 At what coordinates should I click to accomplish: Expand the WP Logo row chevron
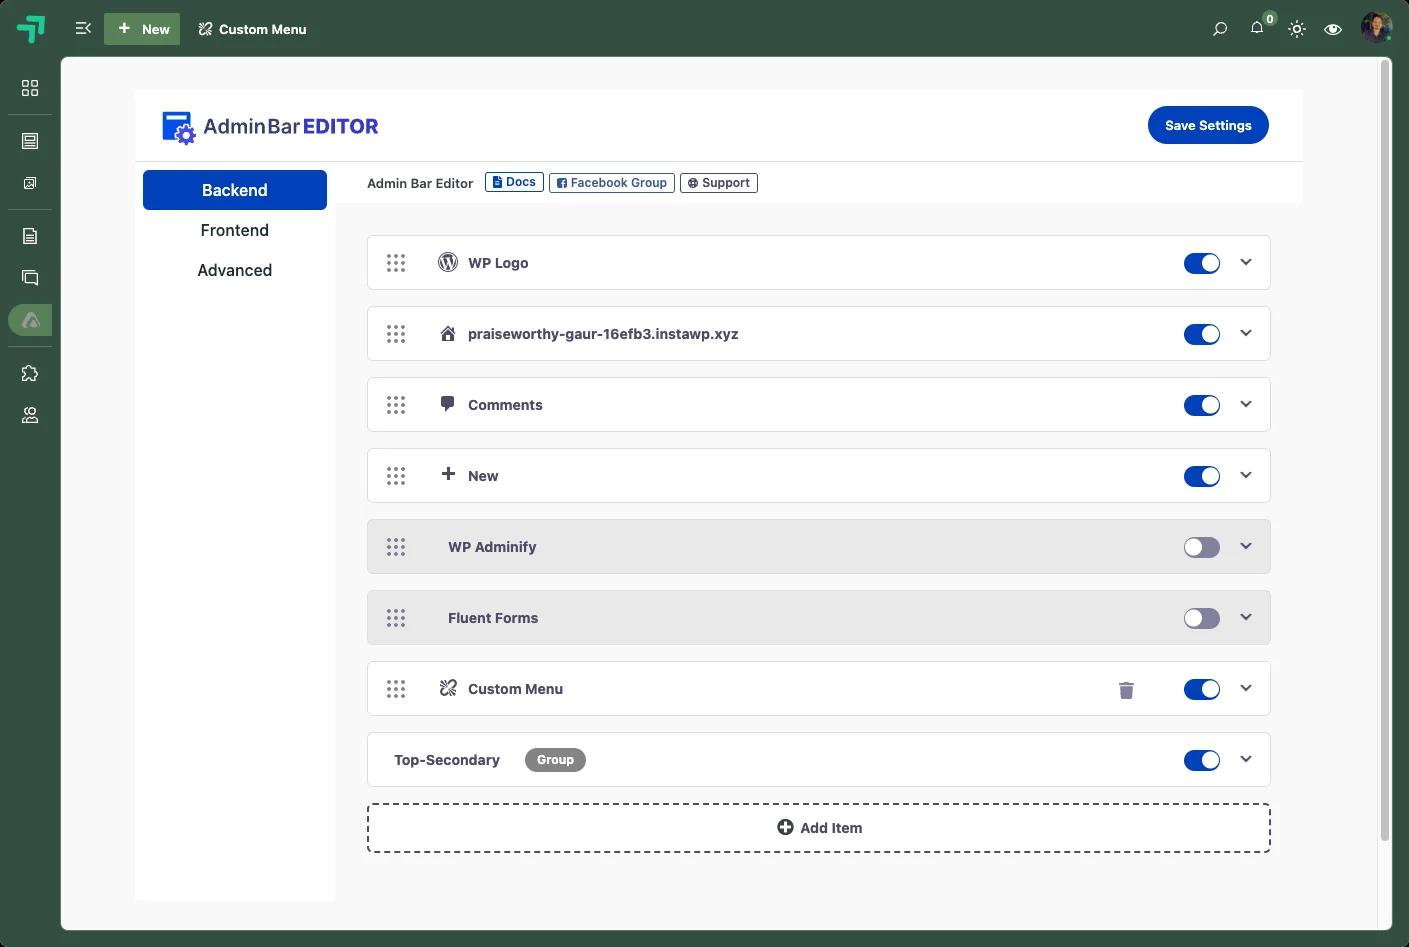pyautogui.click(x=1246, y=262)
